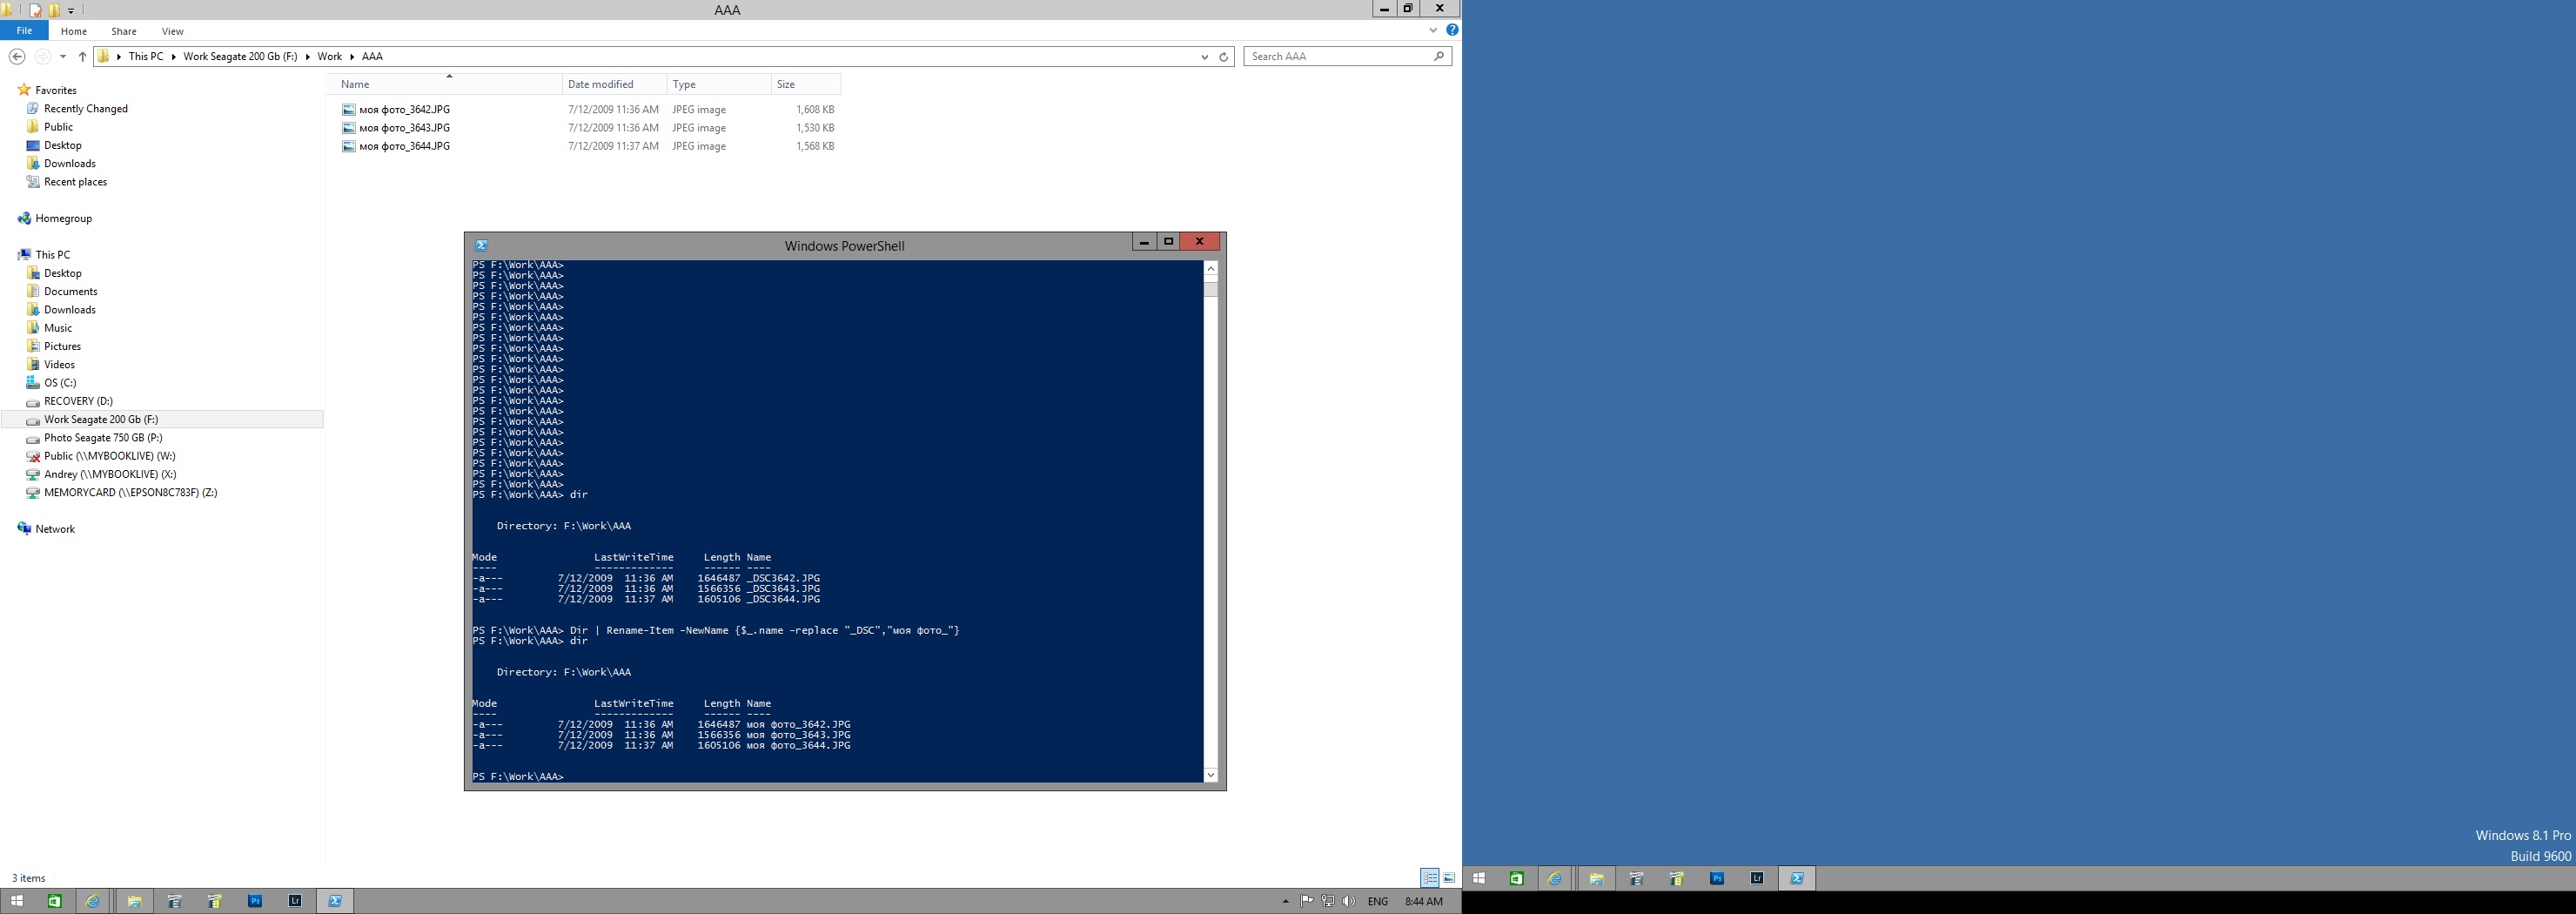Screen dimensions: 2576x914
Task: Launch Lightroom from the left taskbar
Action: click(295, 901)
